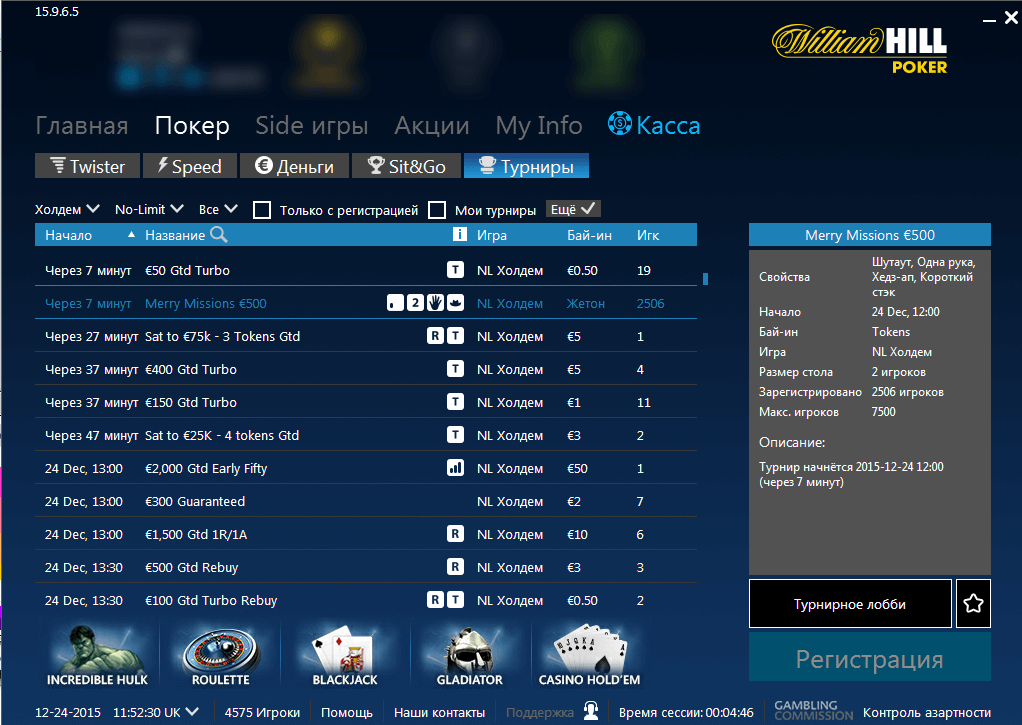Launch the Gladiator slot game

coord(469,654)
